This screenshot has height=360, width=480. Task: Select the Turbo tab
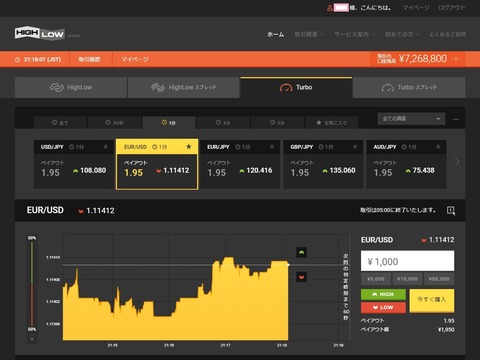[296, 87]
